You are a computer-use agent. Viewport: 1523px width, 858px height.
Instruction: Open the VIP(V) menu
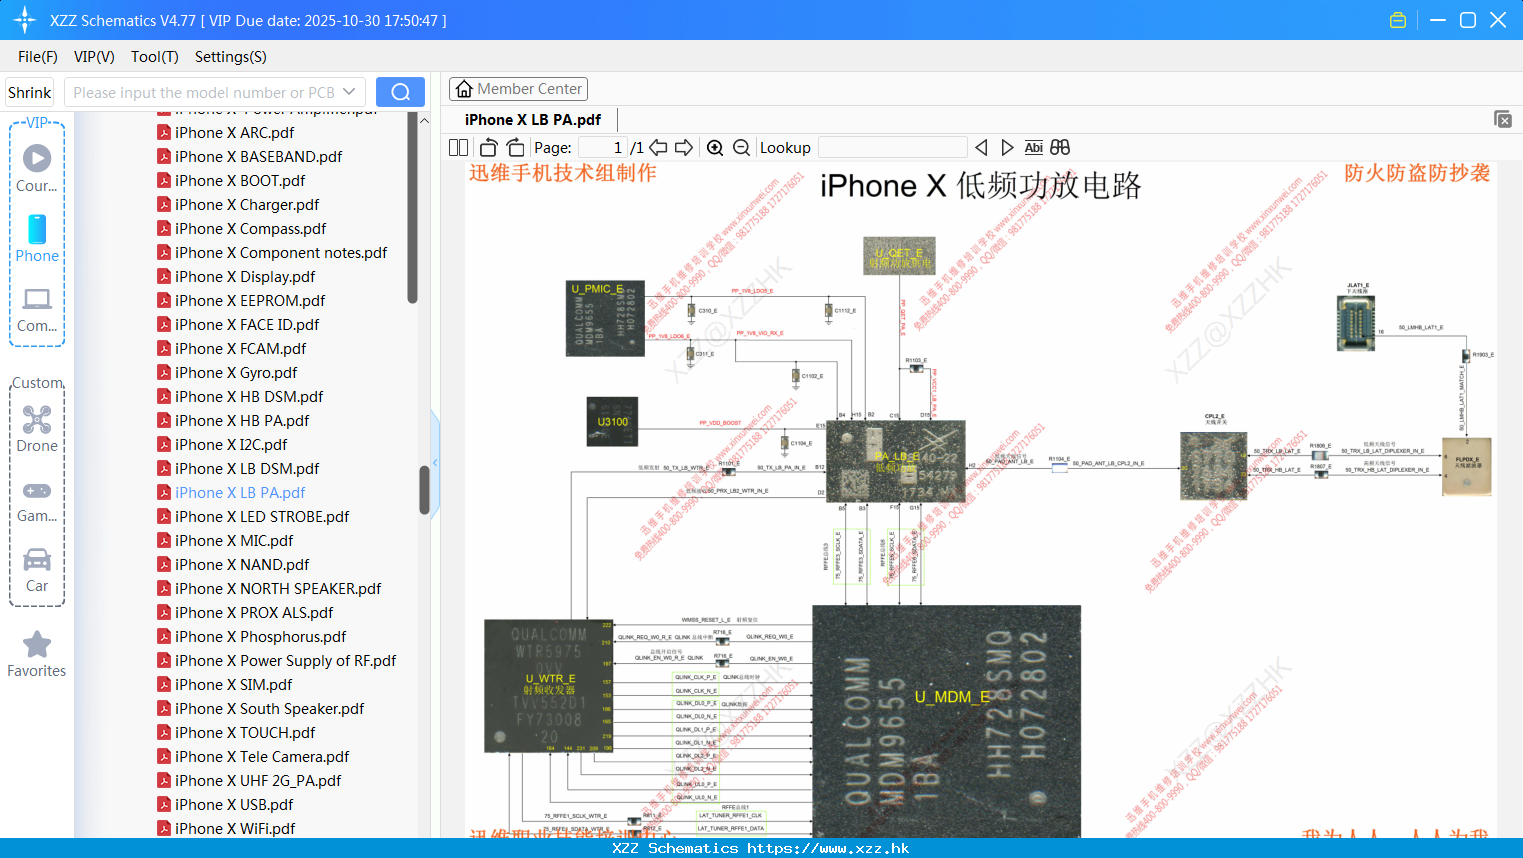coord(94,57)
